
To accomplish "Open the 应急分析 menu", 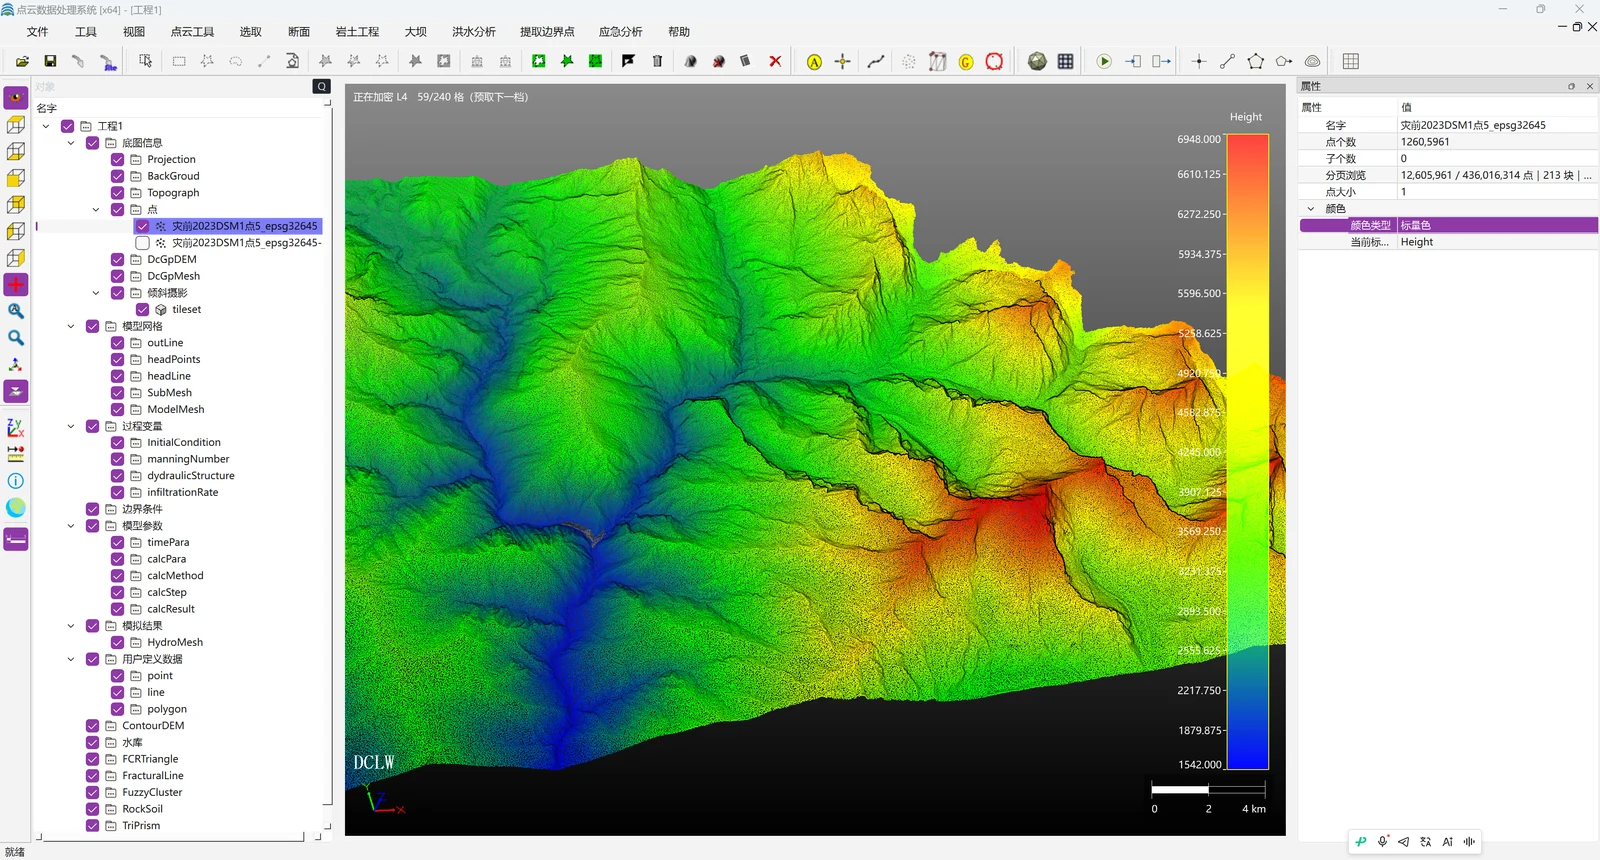I will 620,32.
